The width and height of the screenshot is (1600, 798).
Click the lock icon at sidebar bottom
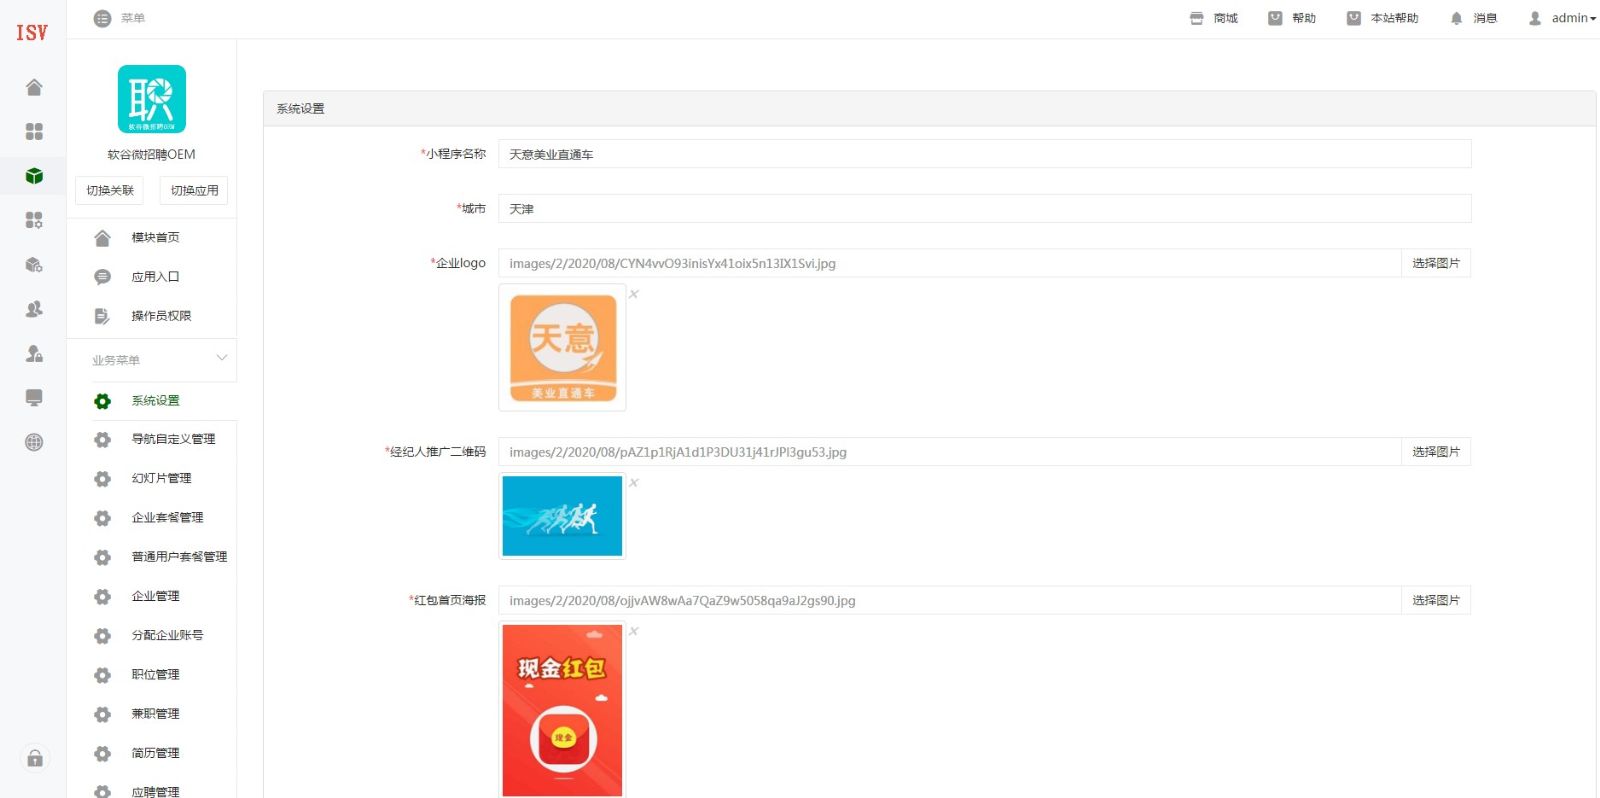click(x=35, y=758)
